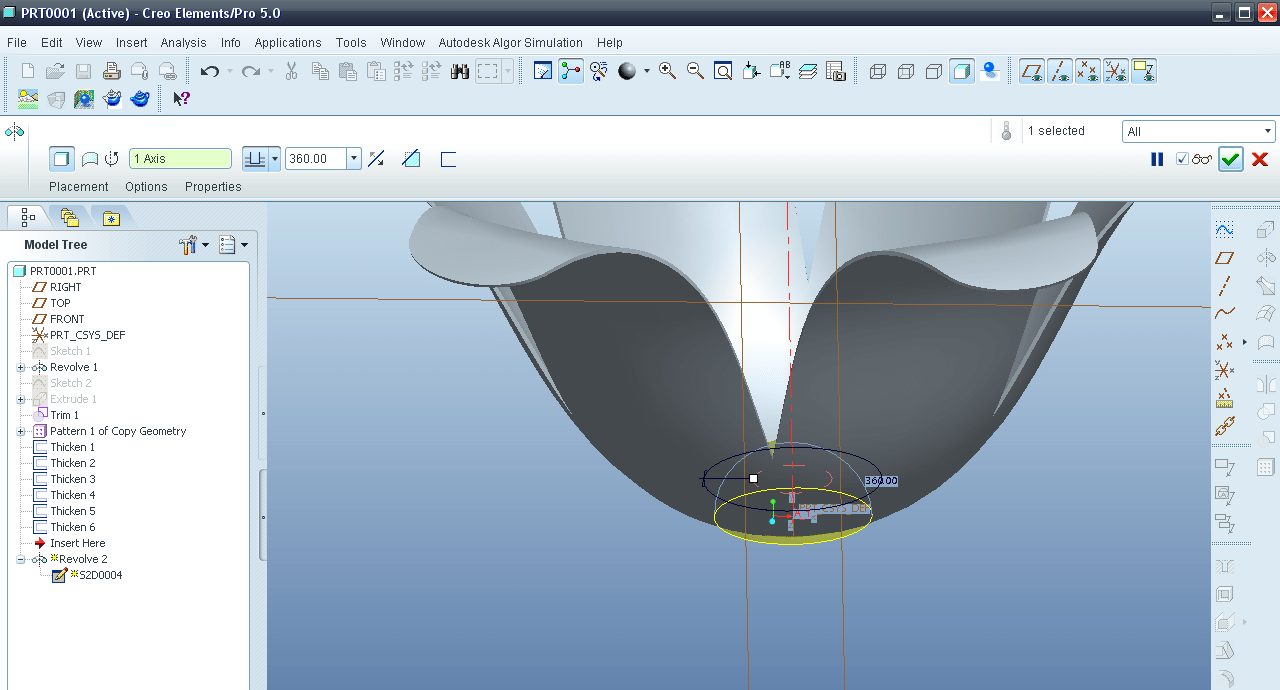This screenshot has width=1280, height=690.
Task: Select revolve as surface option
Action: point(89,159)
